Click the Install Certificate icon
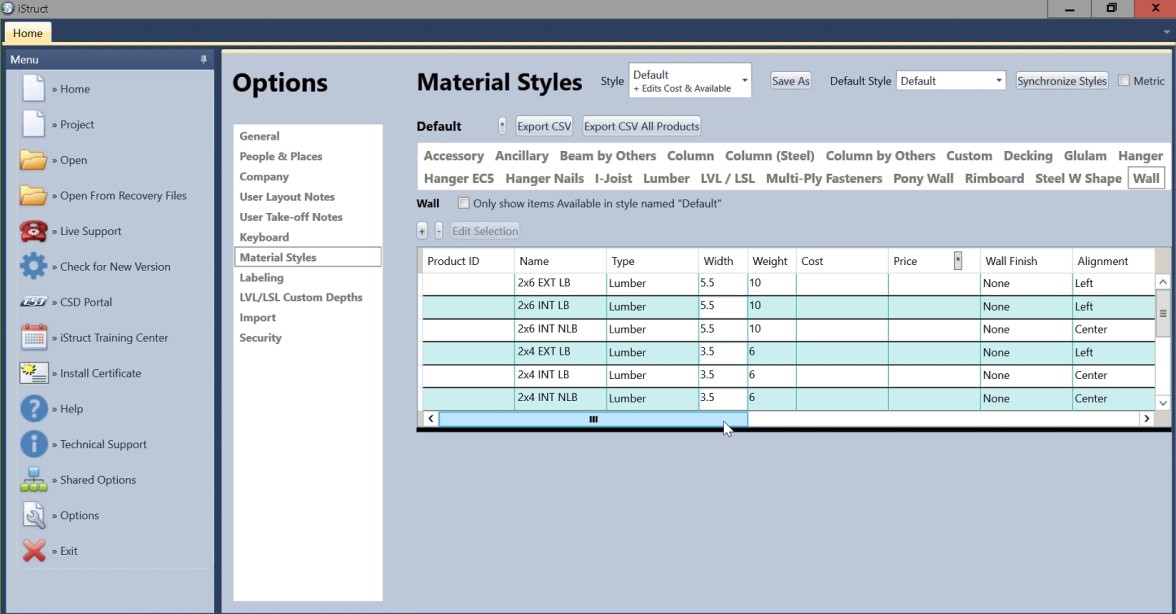The image size is (1176, 614). (34, 373)
